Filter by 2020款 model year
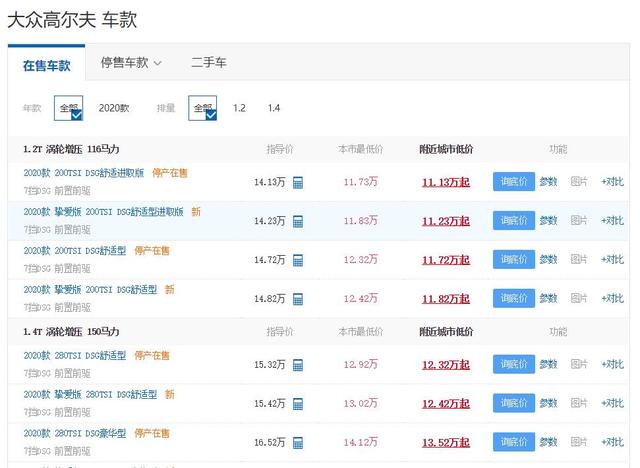640x468 pixels. [x=114, y=108]
